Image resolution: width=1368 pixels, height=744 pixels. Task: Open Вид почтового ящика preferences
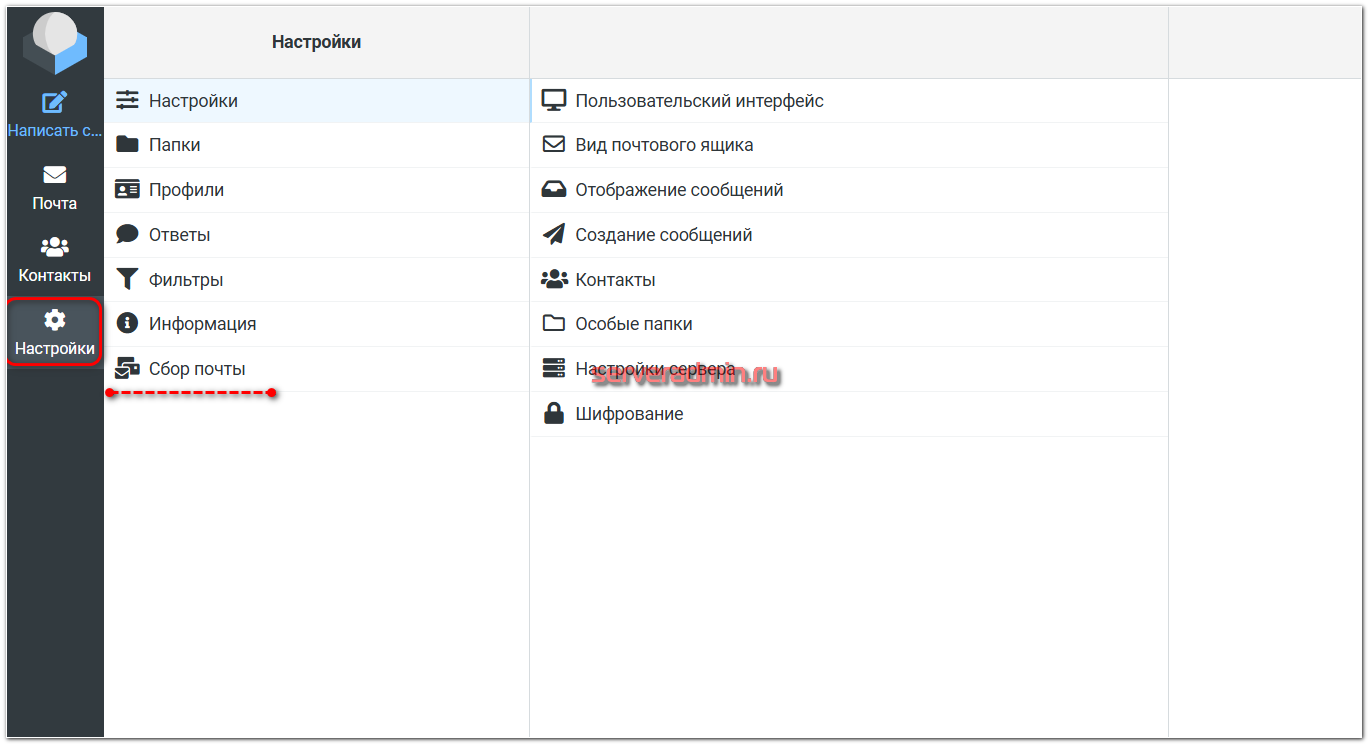coord(664,145)
